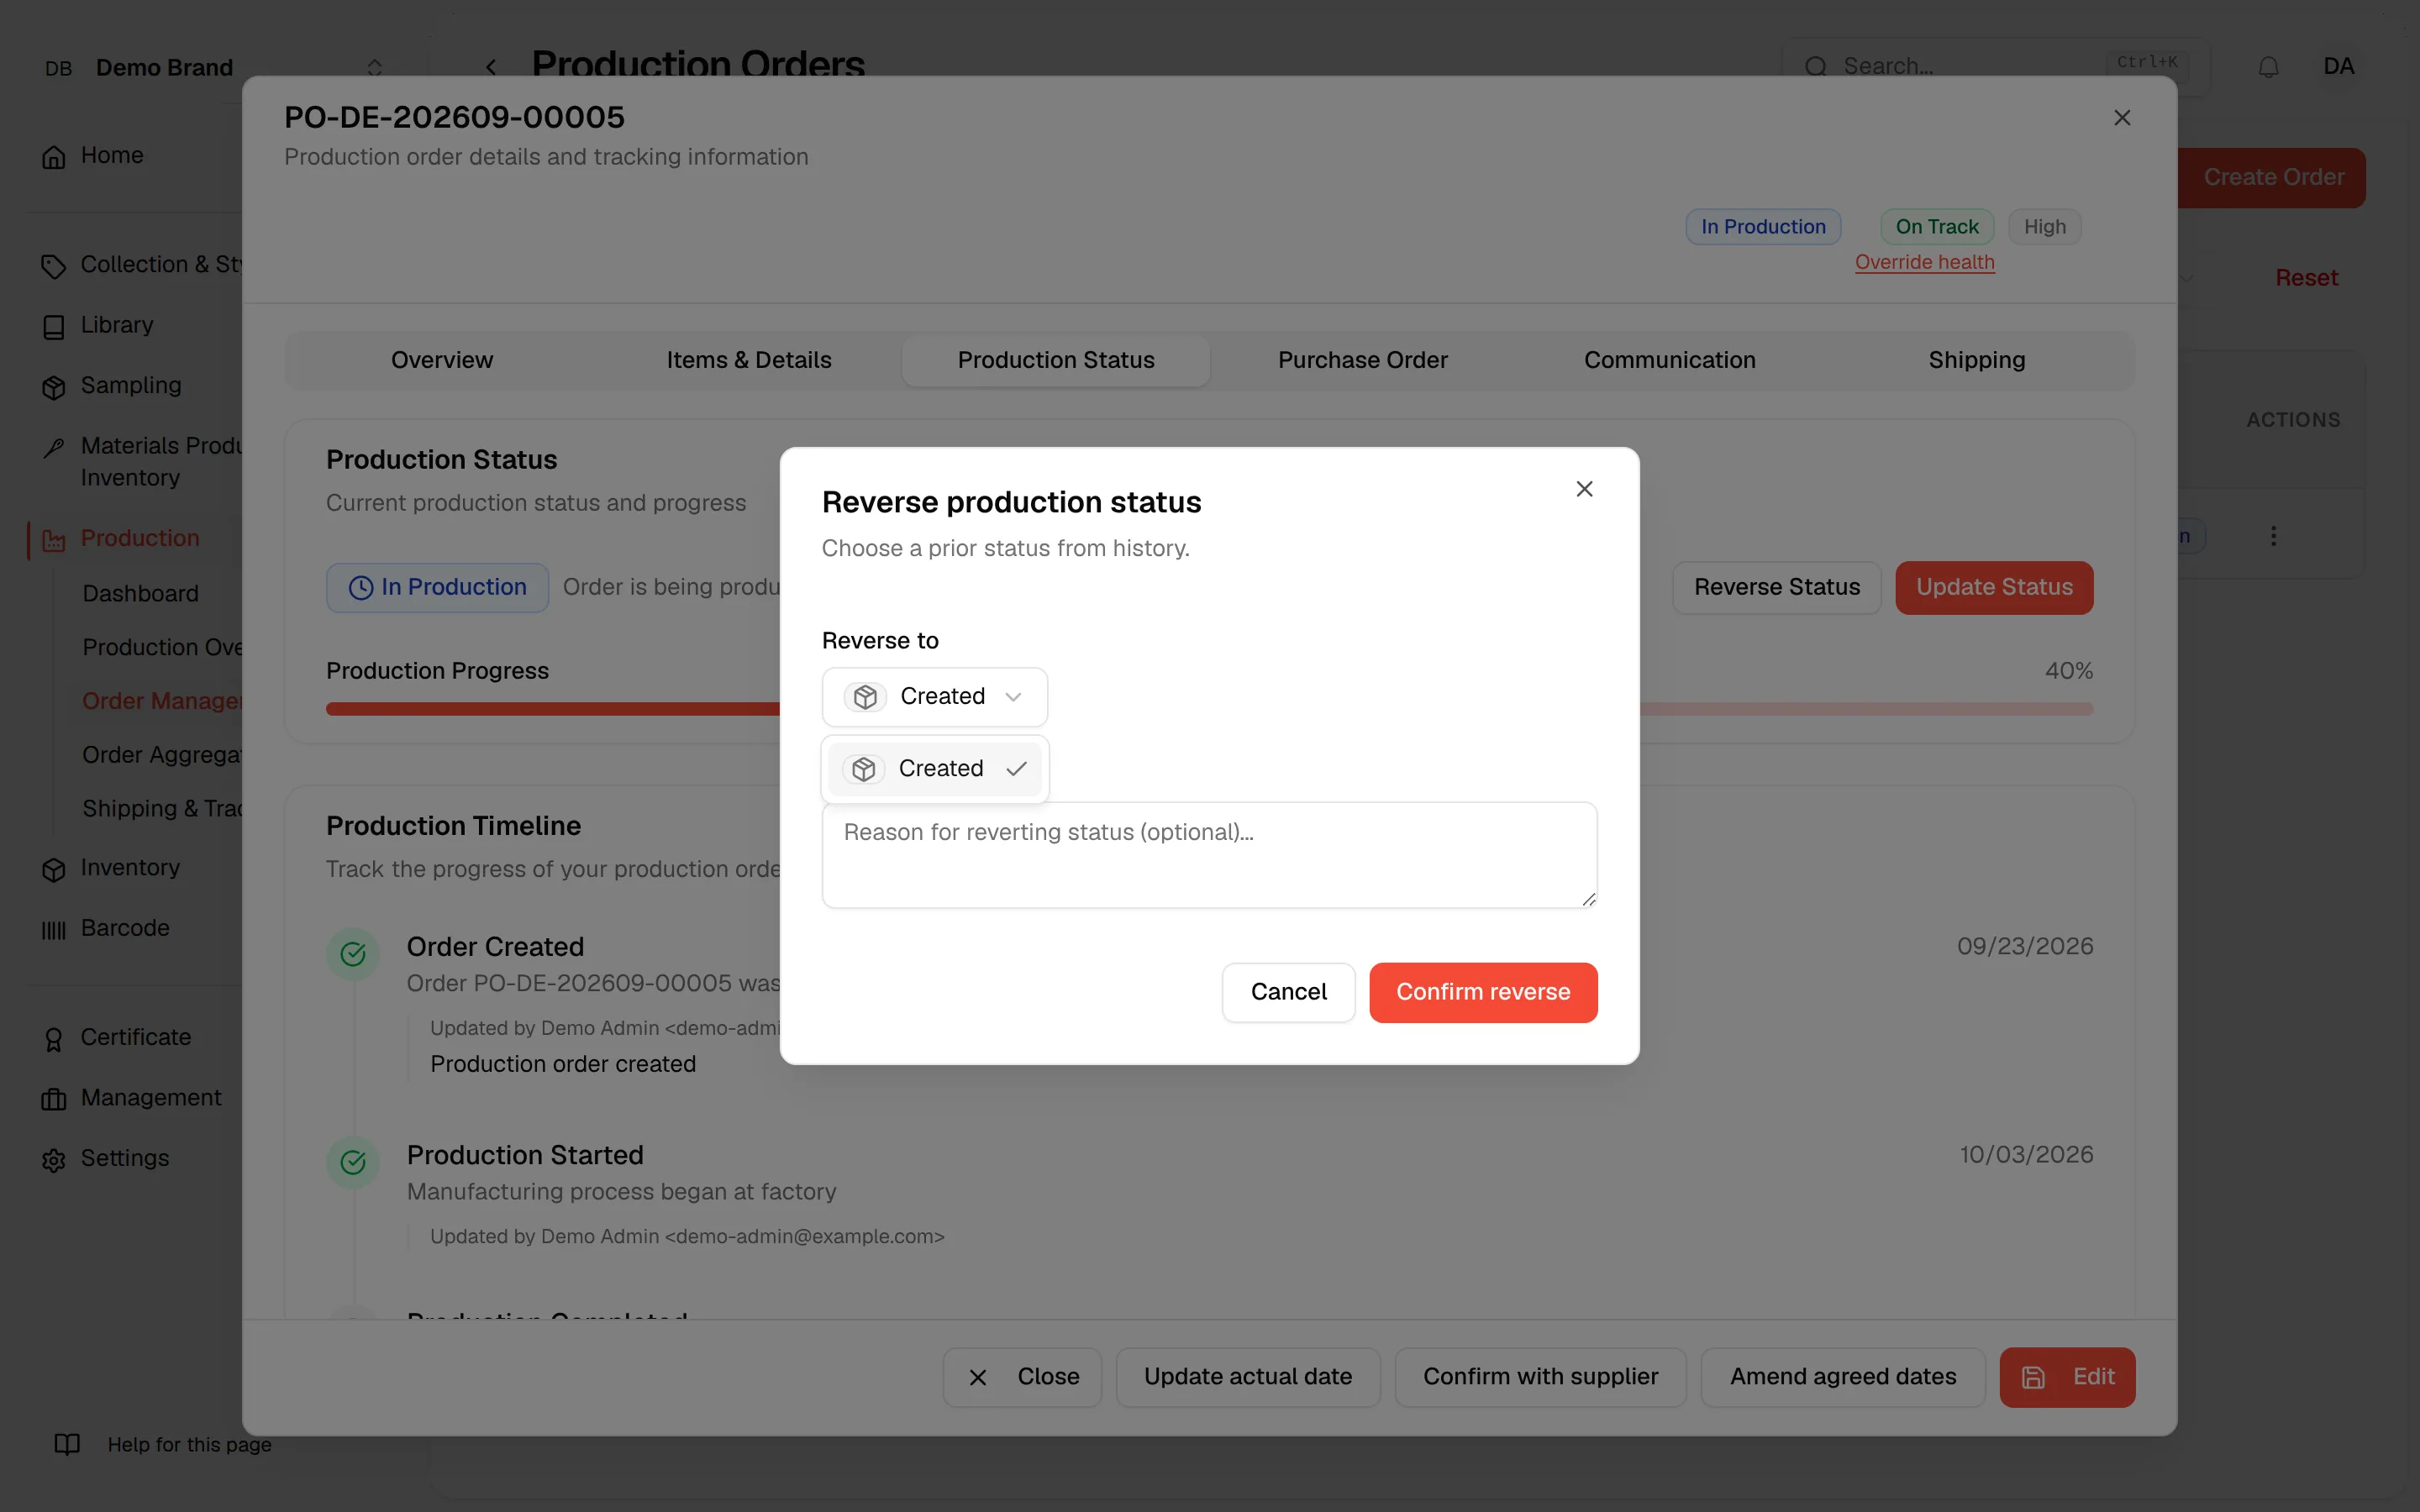Screen dimensions: 2420x1512
Task: Click Update actual date button
Action: click(x=1248, y=1377)
